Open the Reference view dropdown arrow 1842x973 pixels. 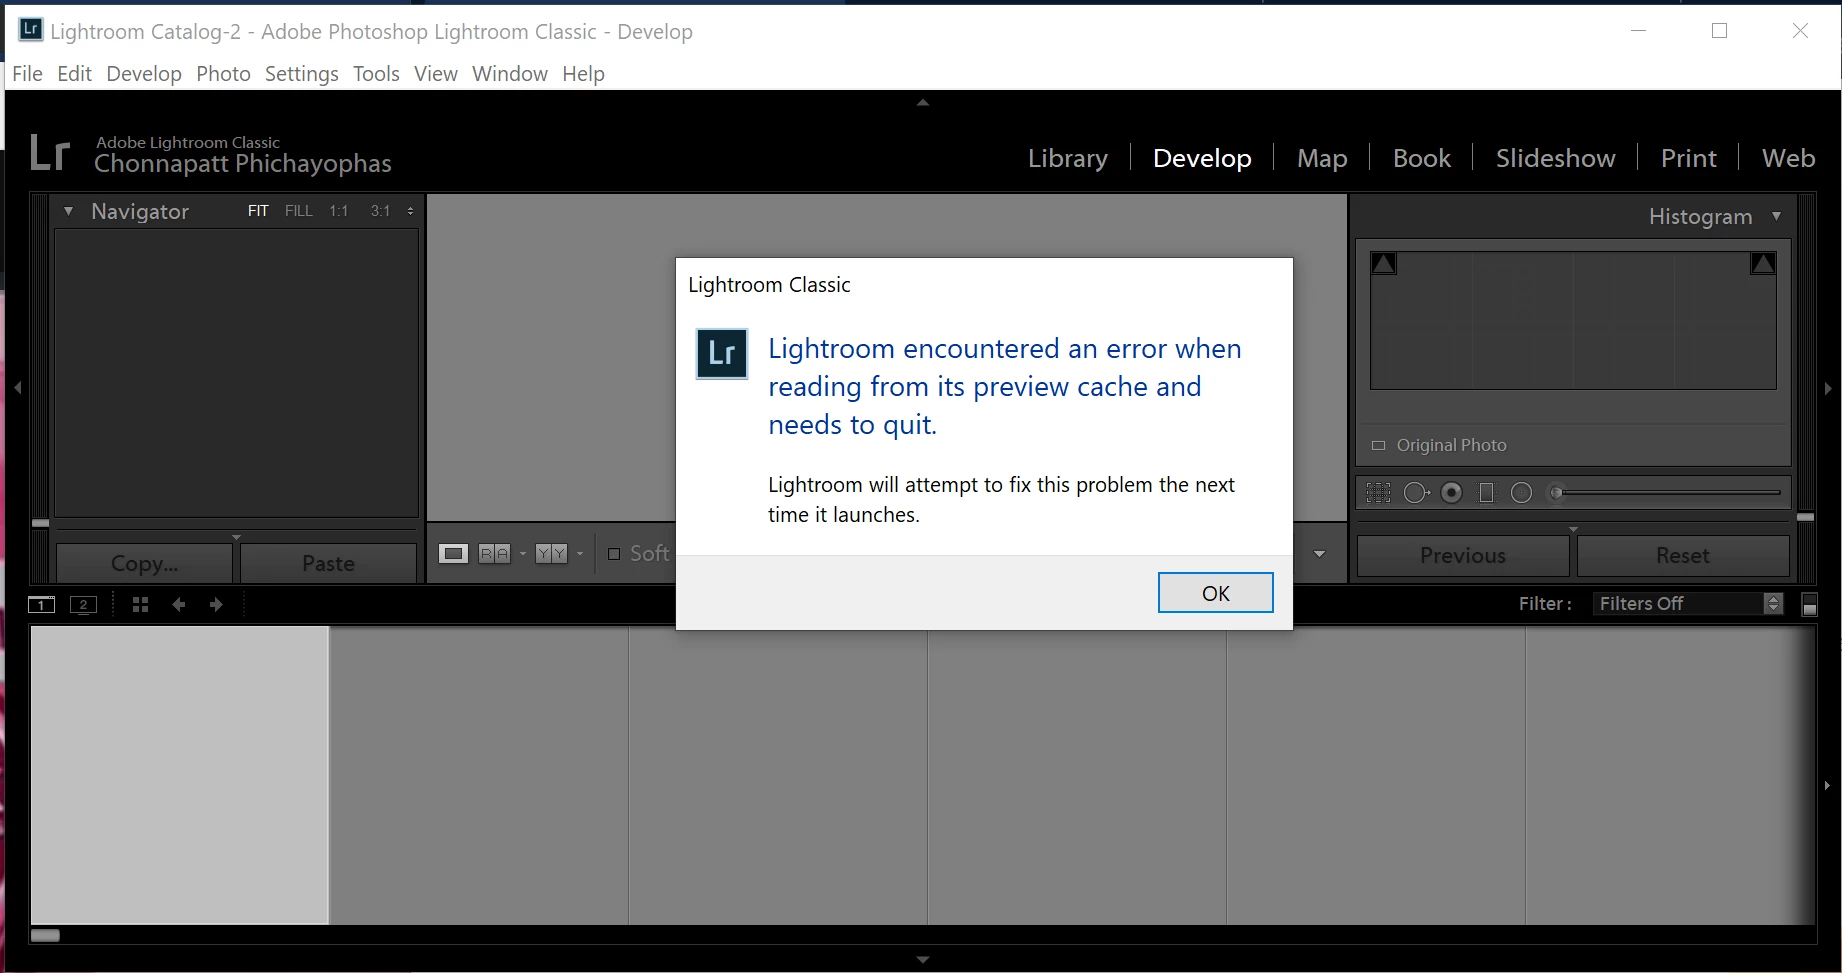[523, 553]
